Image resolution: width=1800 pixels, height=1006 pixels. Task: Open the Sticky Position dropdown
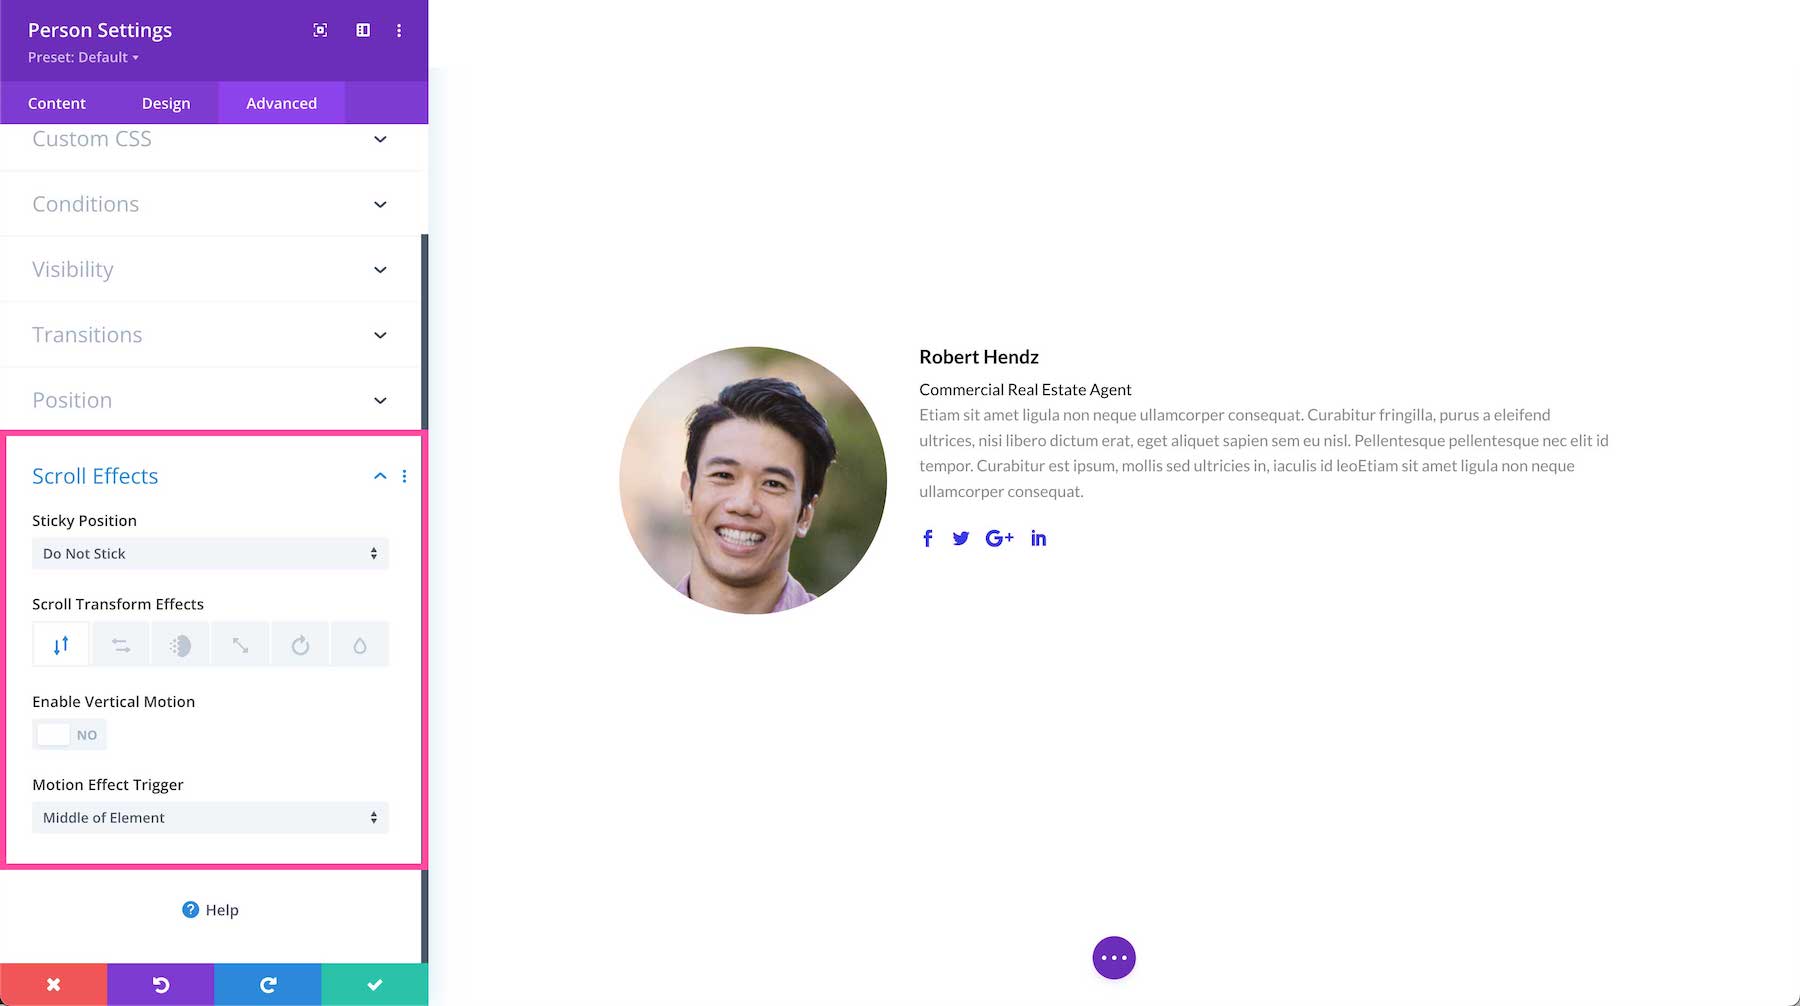point(210,553)
